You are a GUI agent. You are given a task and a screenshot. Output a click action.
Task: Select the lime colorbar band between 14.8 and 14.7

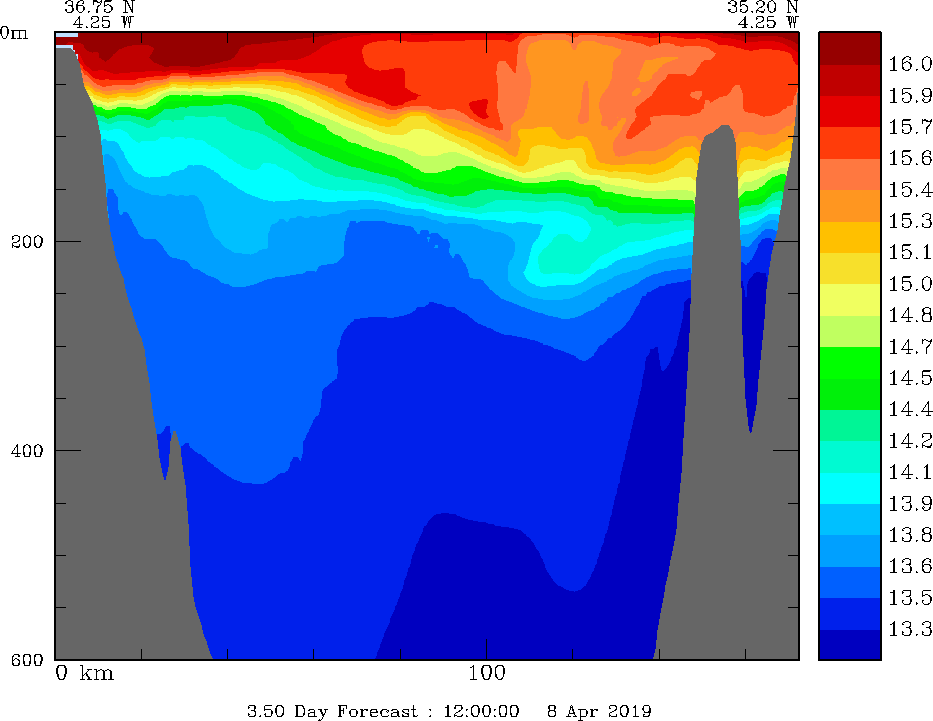pyautogui.click(x=850, y=331)
